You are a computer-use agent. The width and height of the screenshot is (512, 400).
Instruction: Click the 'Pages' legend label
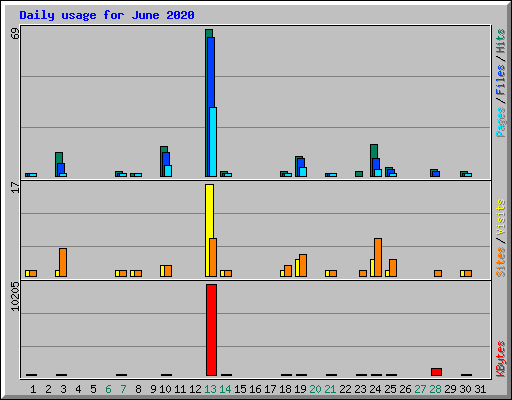pos(500,122)
